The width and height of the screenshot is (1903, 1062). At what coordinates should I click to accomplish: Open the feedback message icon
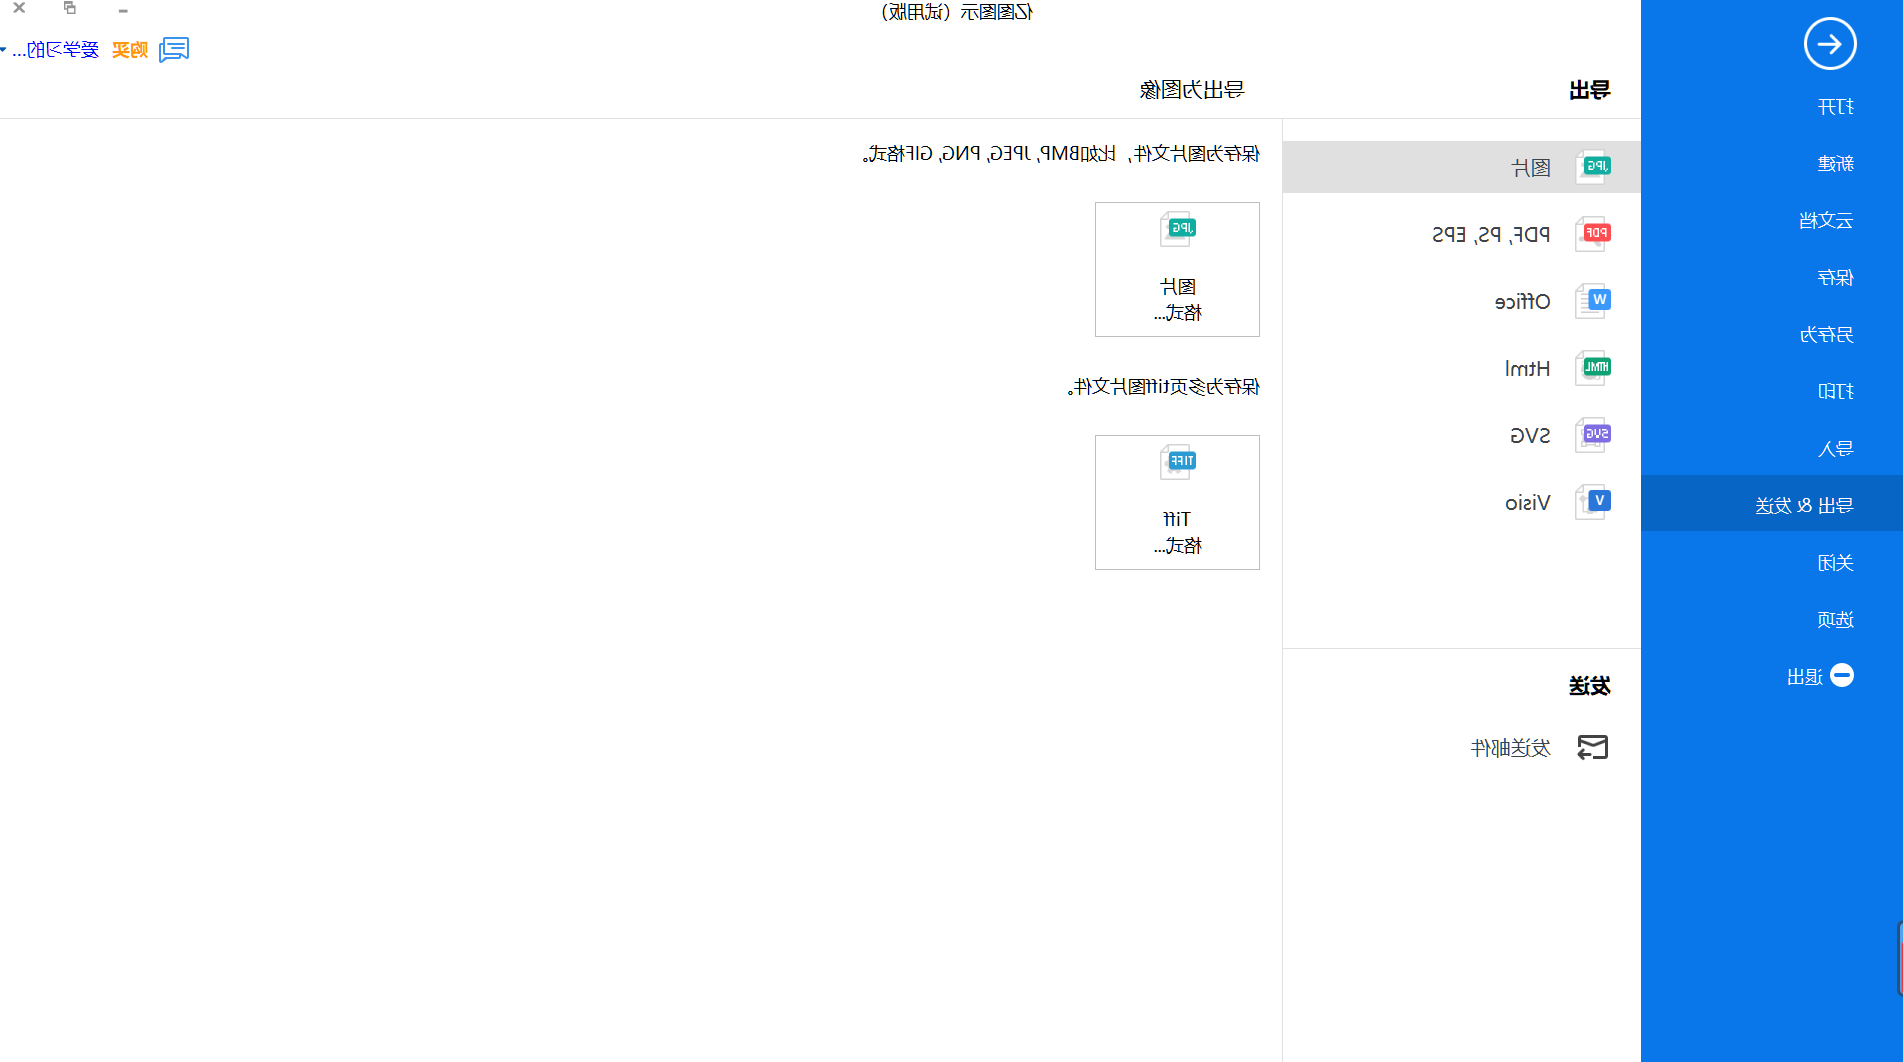174,49
